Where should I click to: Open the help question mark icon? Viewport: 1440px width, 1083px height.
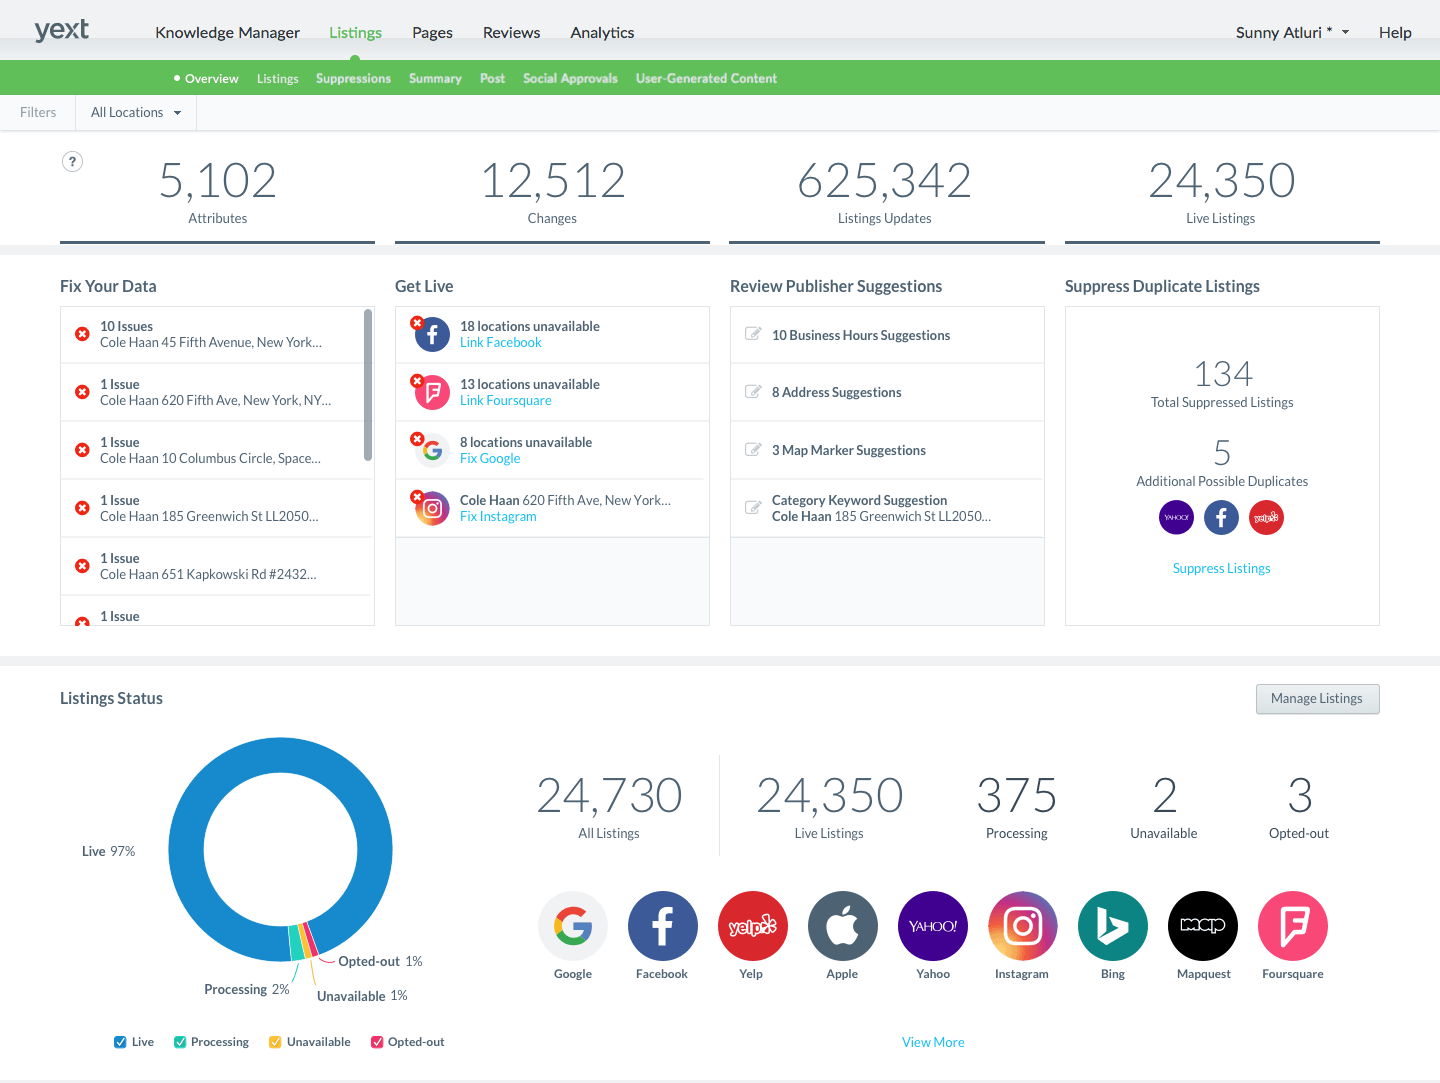click(x=72, y=162)
